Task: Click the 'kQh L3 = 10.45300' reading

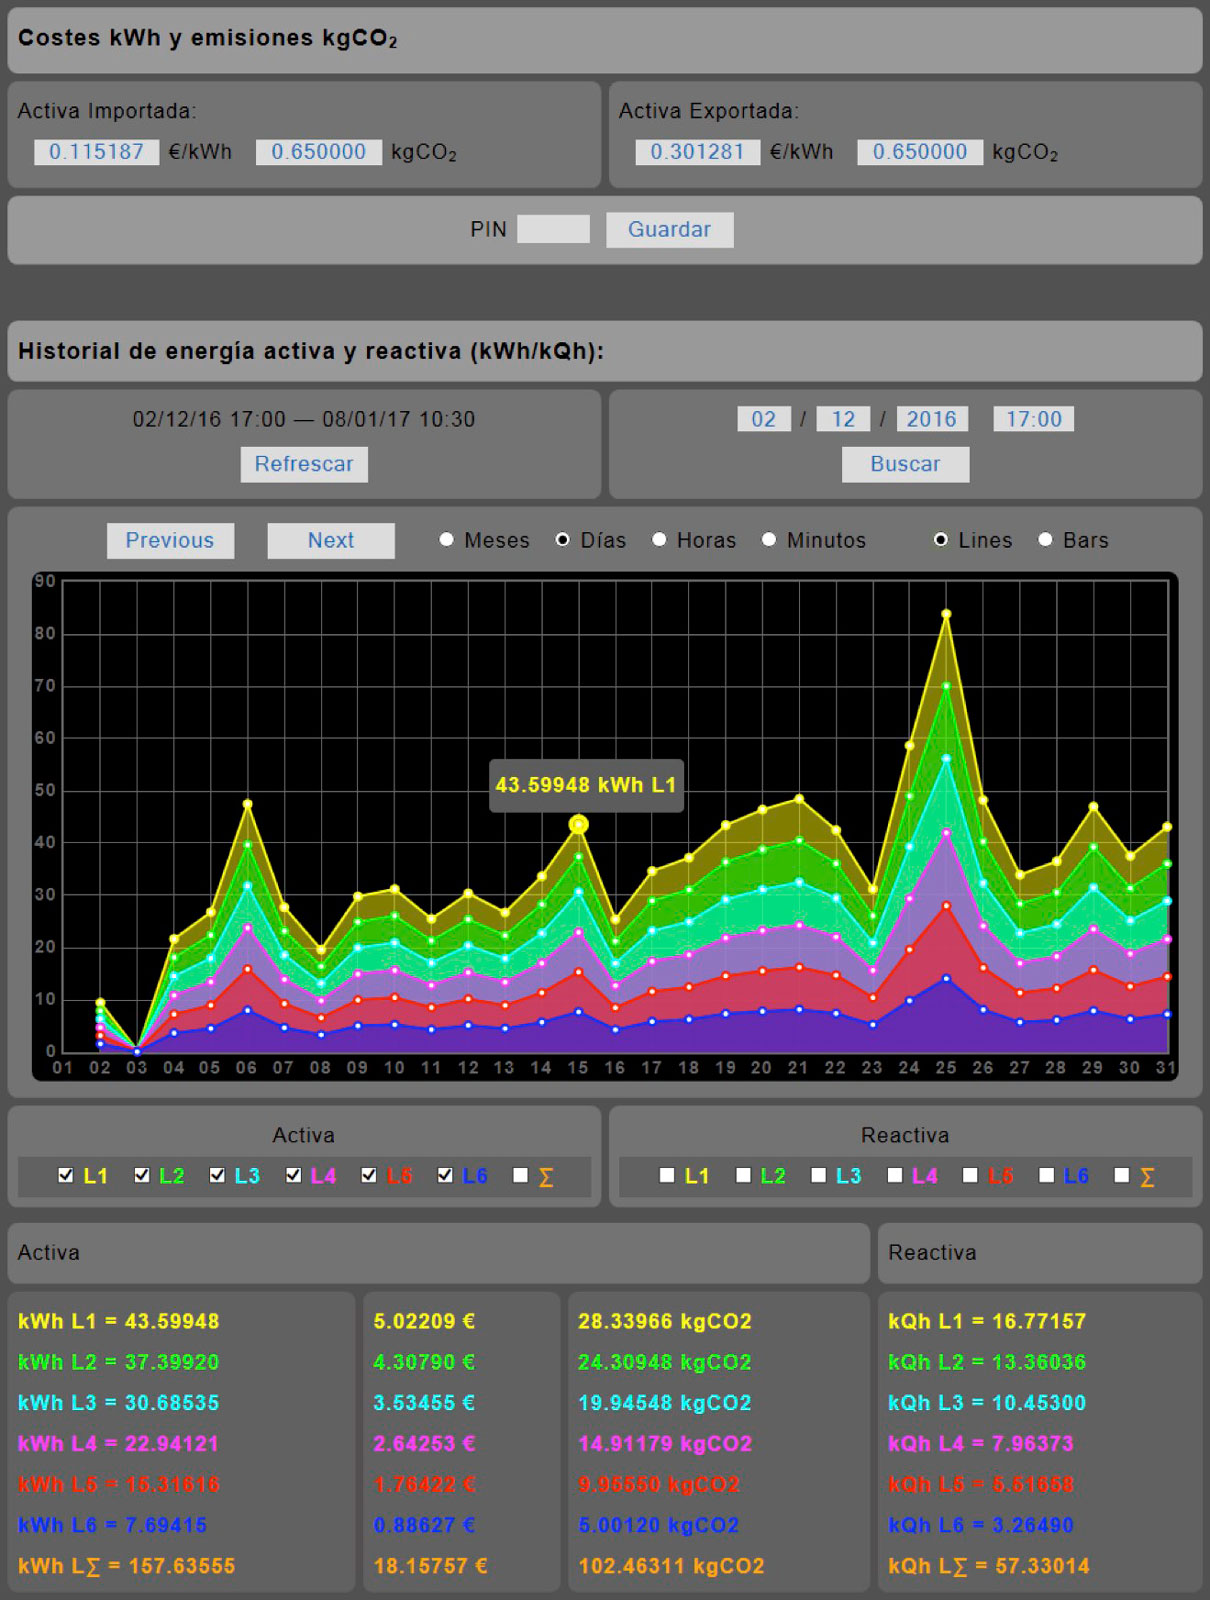Action: 987,1403
